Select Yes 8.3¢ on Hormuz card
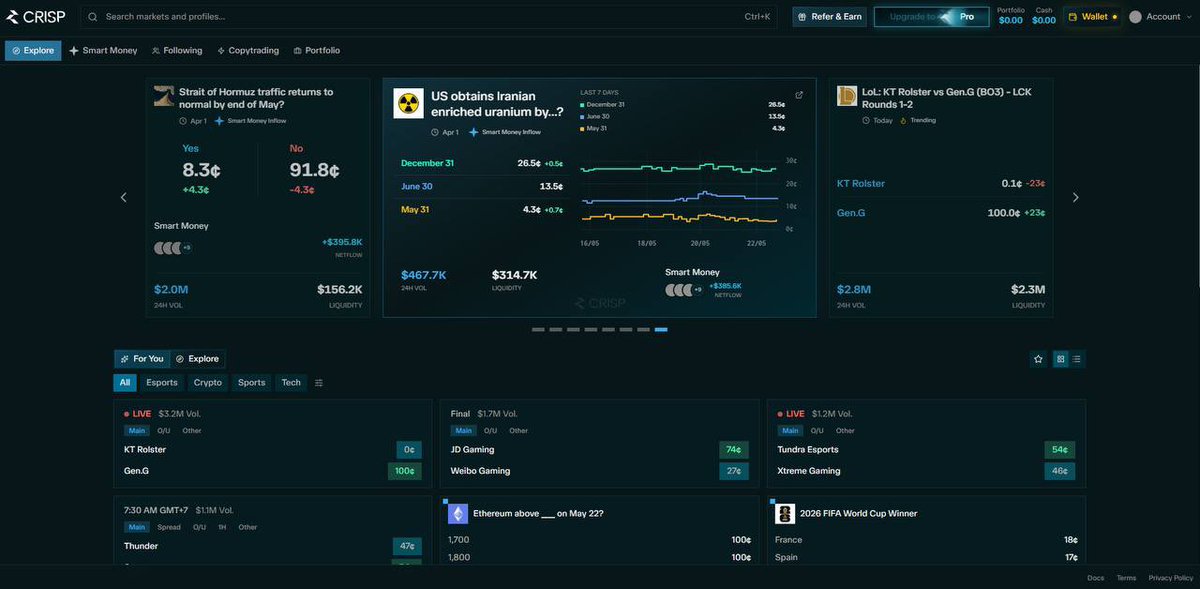 coord(202,169)
